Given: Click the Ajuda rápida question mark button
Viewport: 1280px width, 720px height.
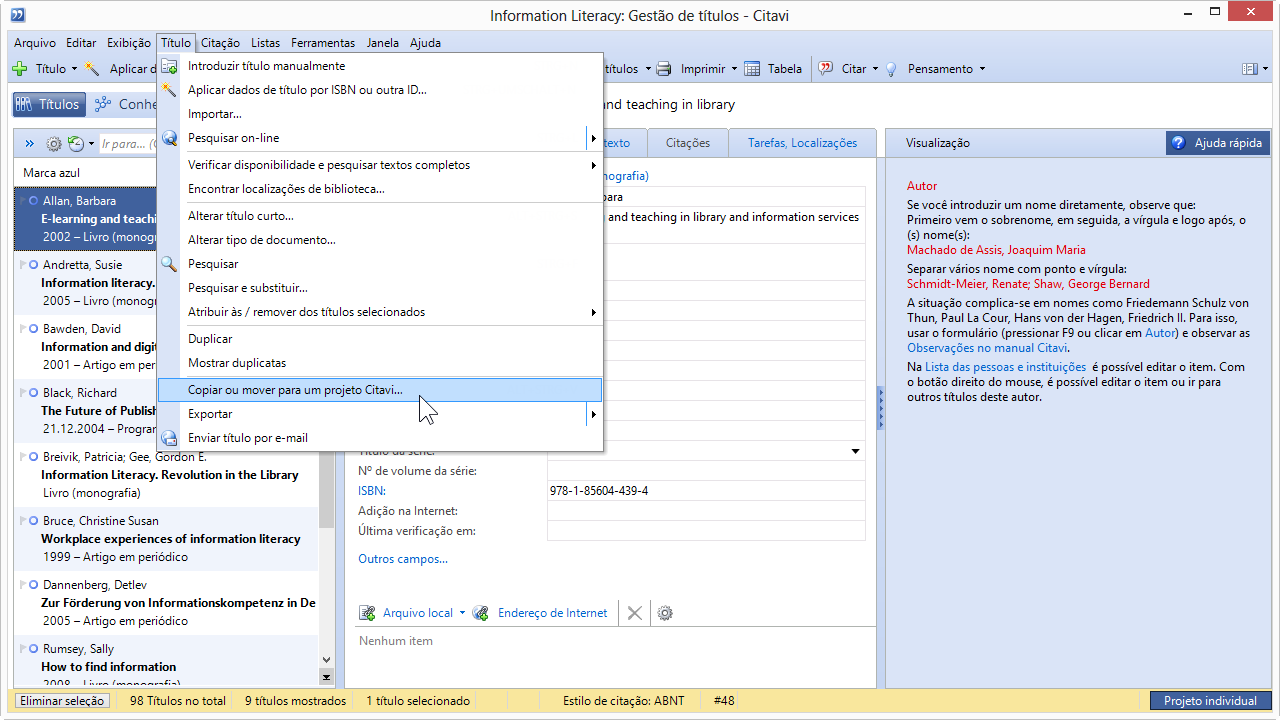Looking at the screenshot, I should (x=1218, y=143).
